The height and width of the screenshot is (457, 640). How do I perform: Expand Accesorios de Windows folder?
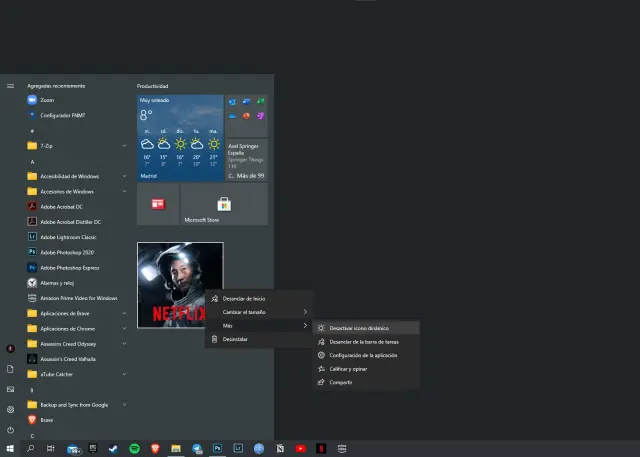75,191
